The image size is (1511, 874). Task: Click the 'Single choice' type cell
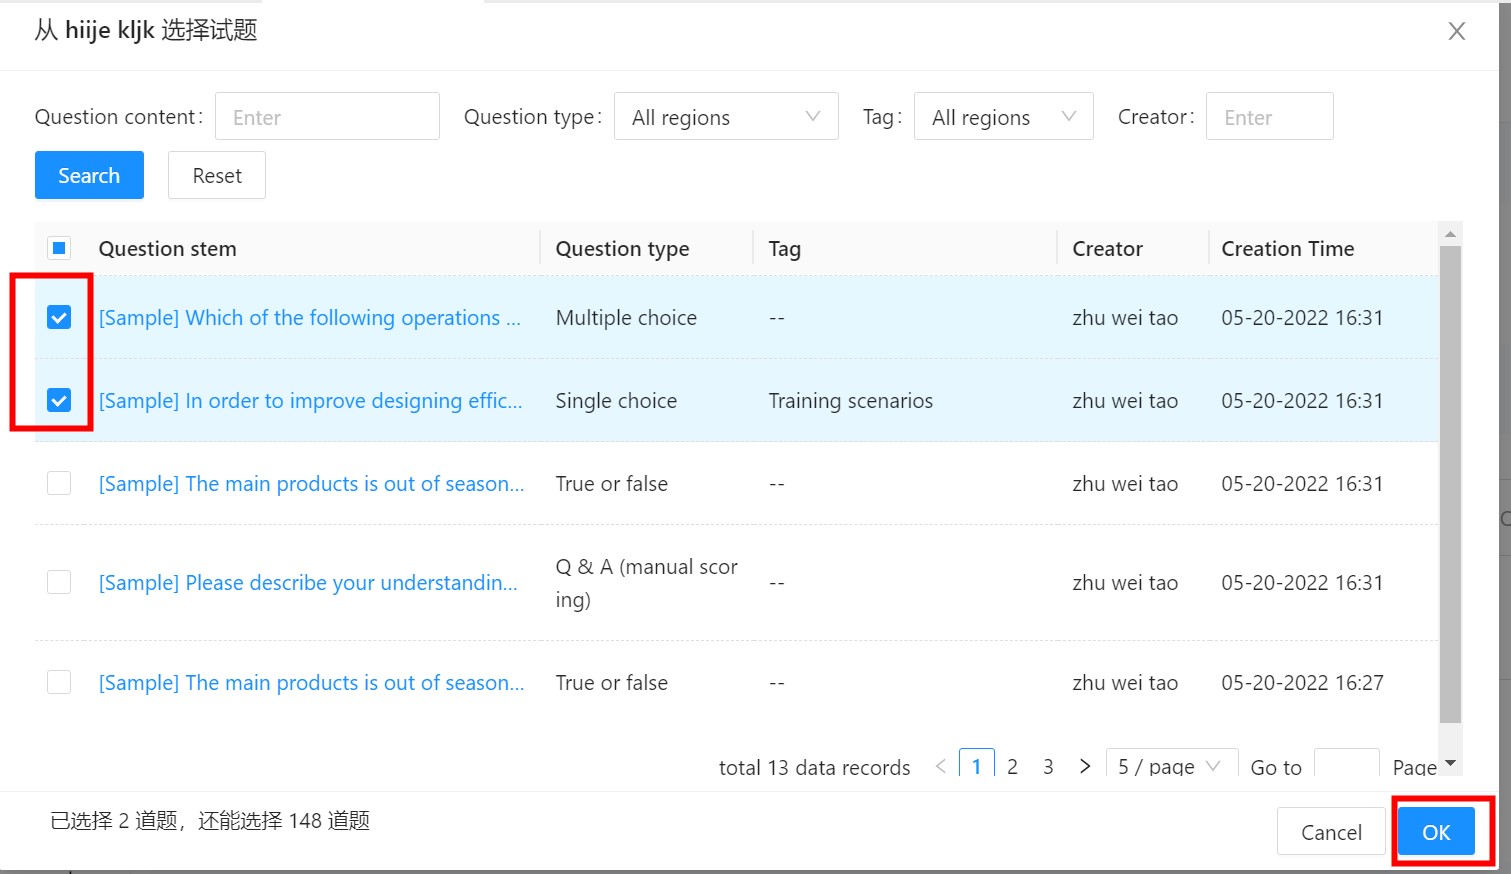616,400
